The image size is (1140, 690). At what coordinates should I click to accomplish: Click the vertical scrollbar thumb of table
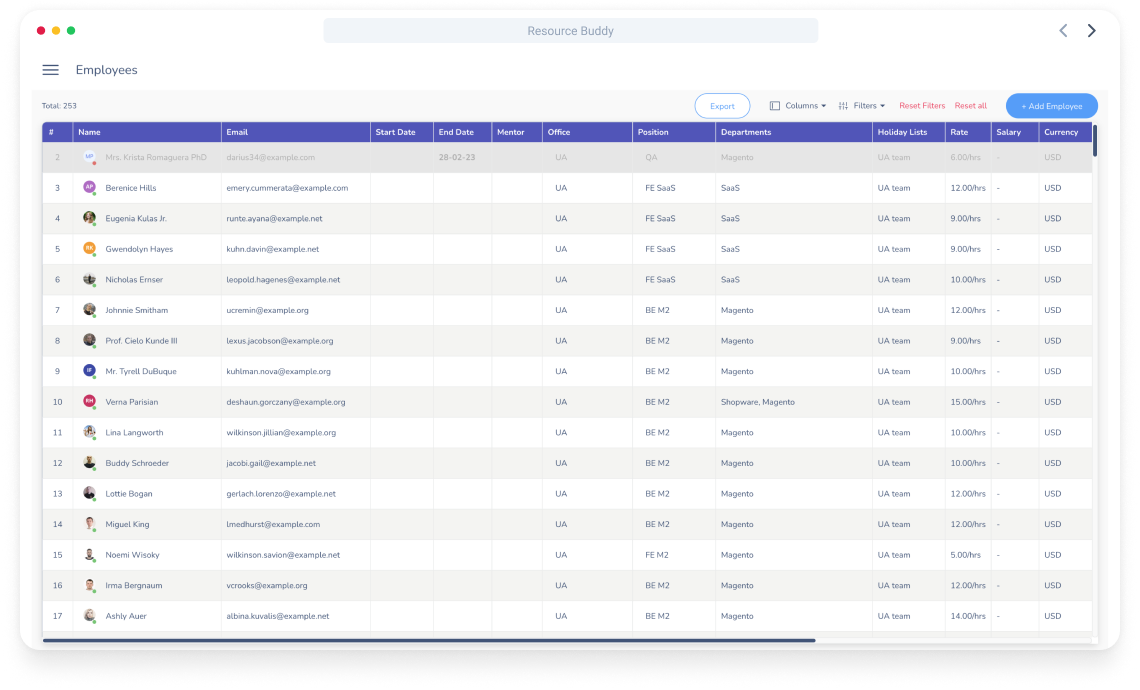tap(1095, 140)
